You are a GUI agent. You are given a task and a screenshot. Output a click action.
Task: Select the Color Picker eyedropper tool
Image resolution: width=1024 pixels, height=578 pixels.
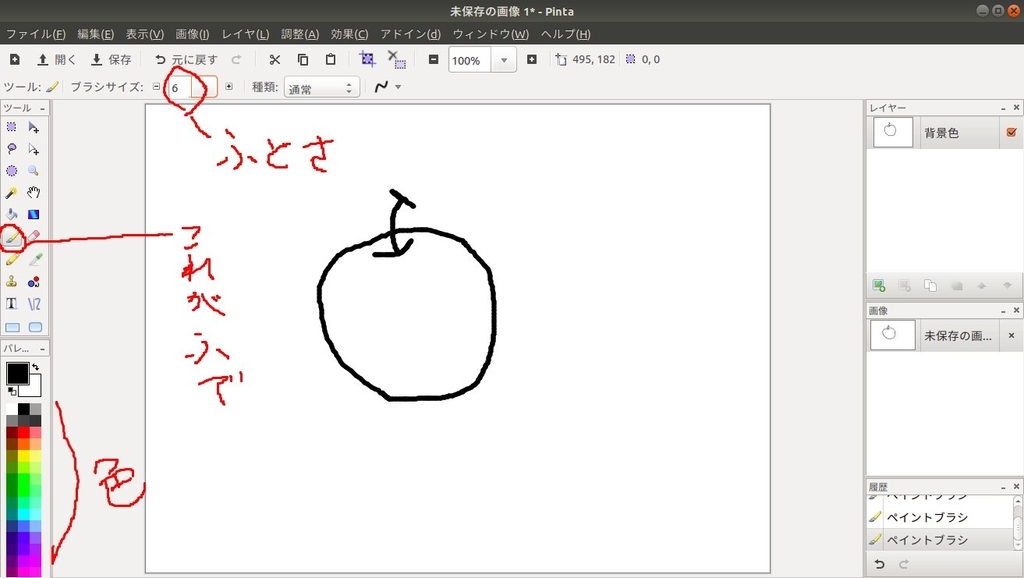(33, 259)
